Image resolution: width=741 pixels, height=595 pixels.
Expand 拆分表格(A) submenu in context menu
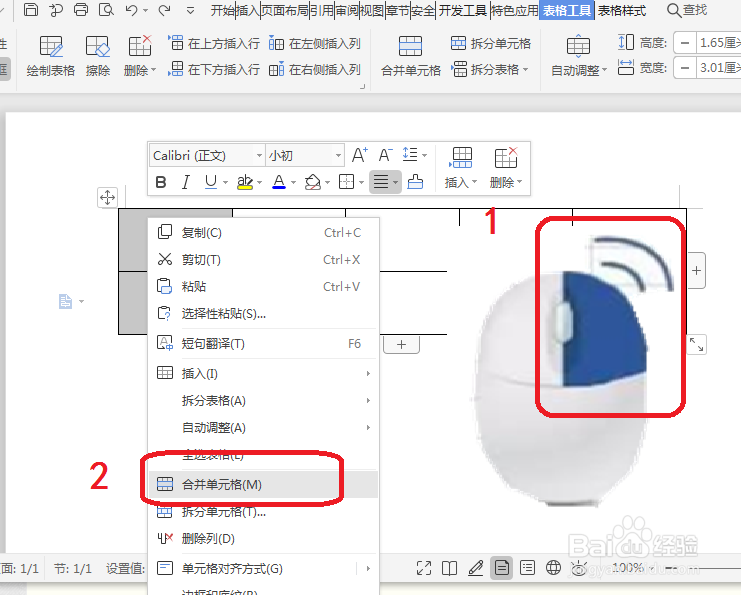[263, 401]
